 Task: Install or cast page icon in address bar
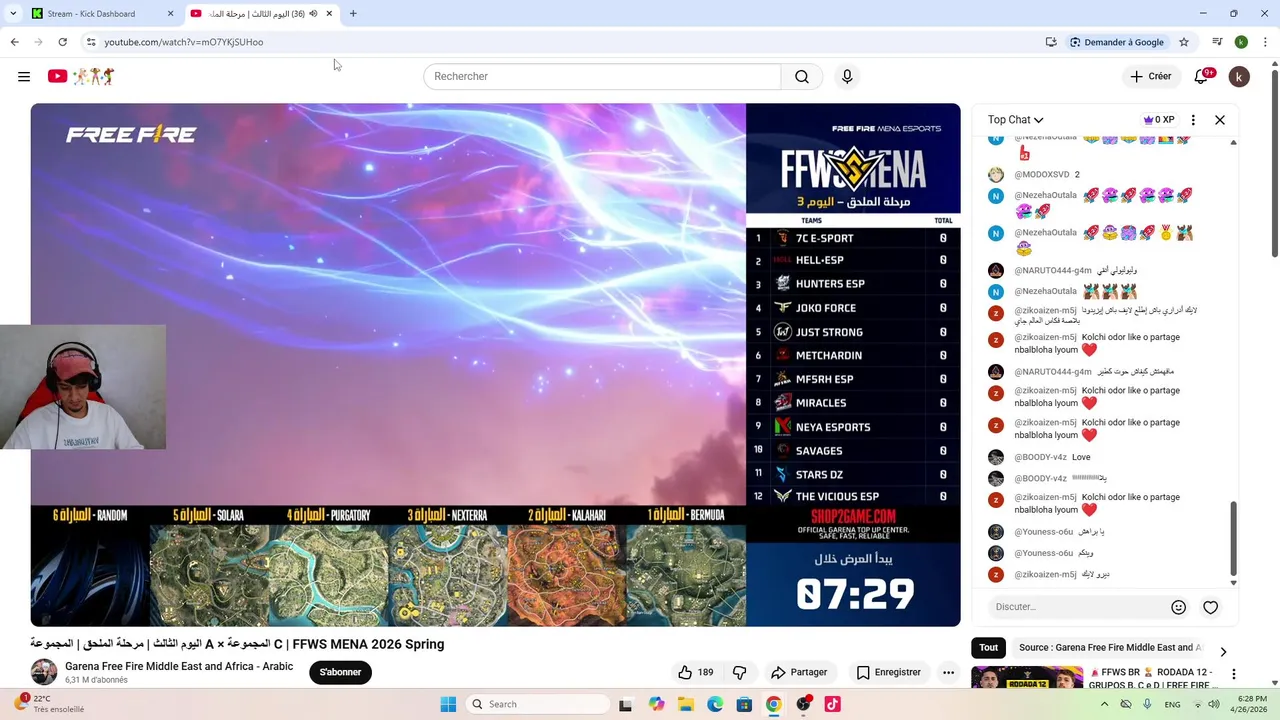[x=1051, y=42]
